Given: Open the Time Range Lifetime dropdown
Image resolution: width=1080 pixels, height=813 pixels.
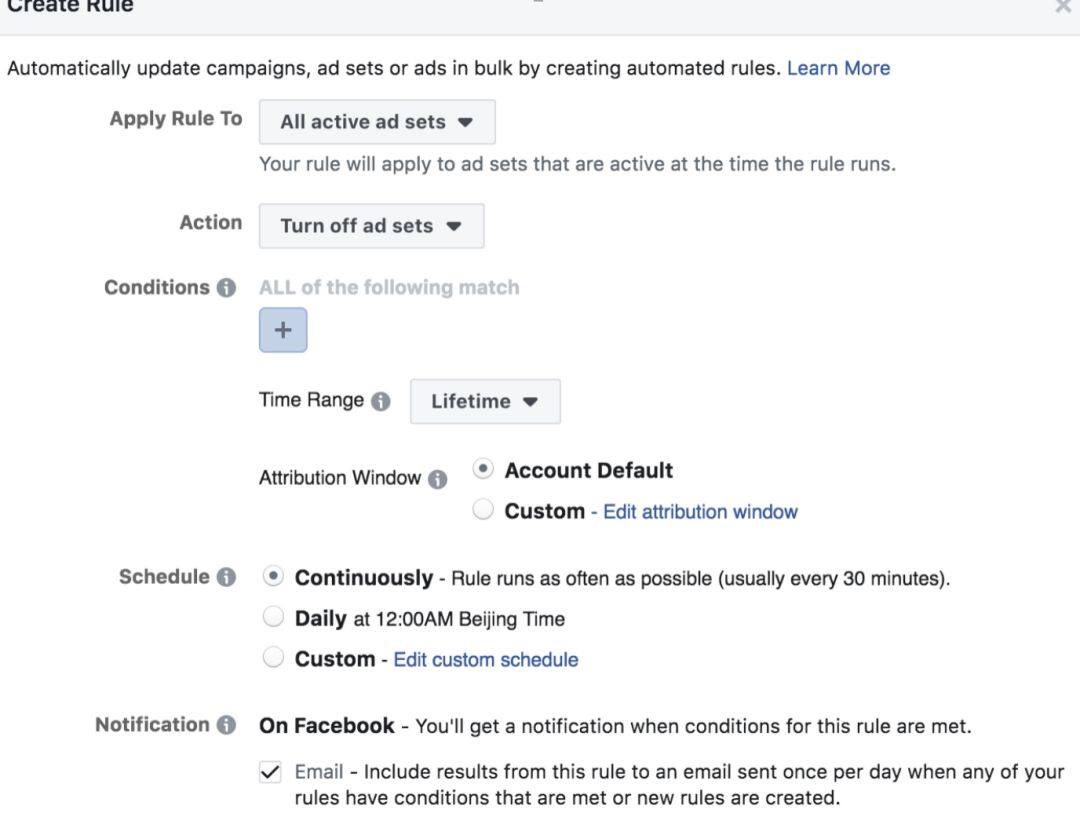Looking at the screenshot, I should pyautogui.click(x=485, y=401).
